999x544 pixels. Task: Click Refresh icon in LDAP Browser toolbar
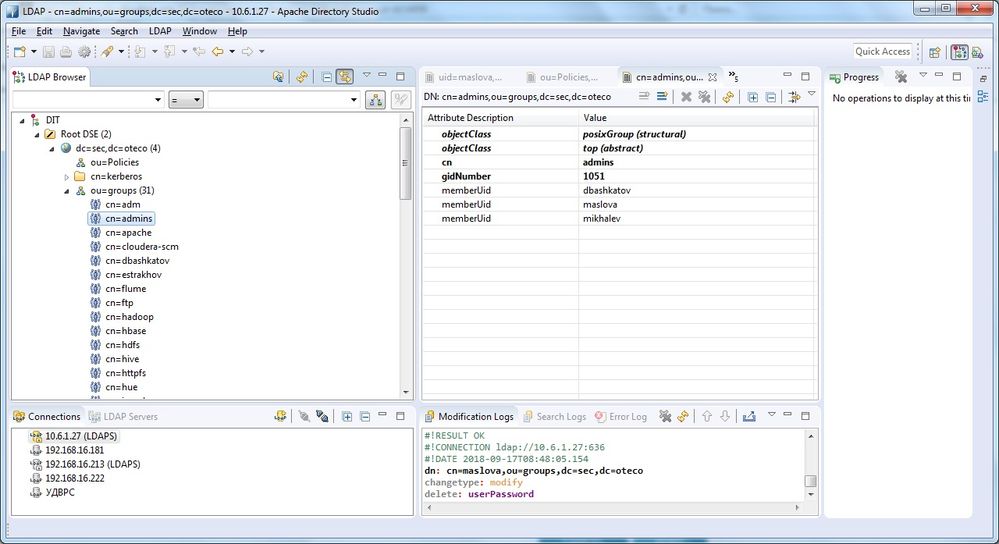pyautogui.click(x=300, y=77)
